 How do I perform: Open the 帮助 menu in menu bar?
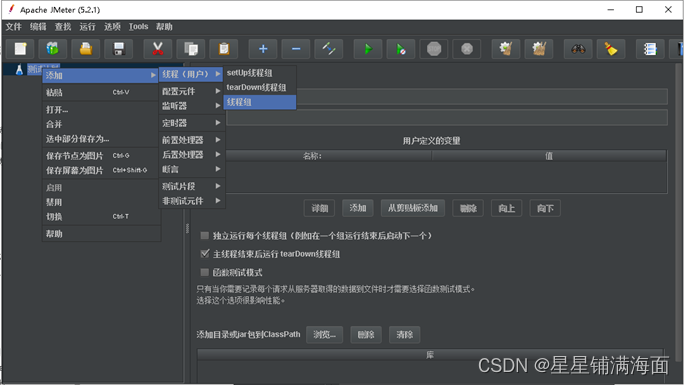[164, 27]
